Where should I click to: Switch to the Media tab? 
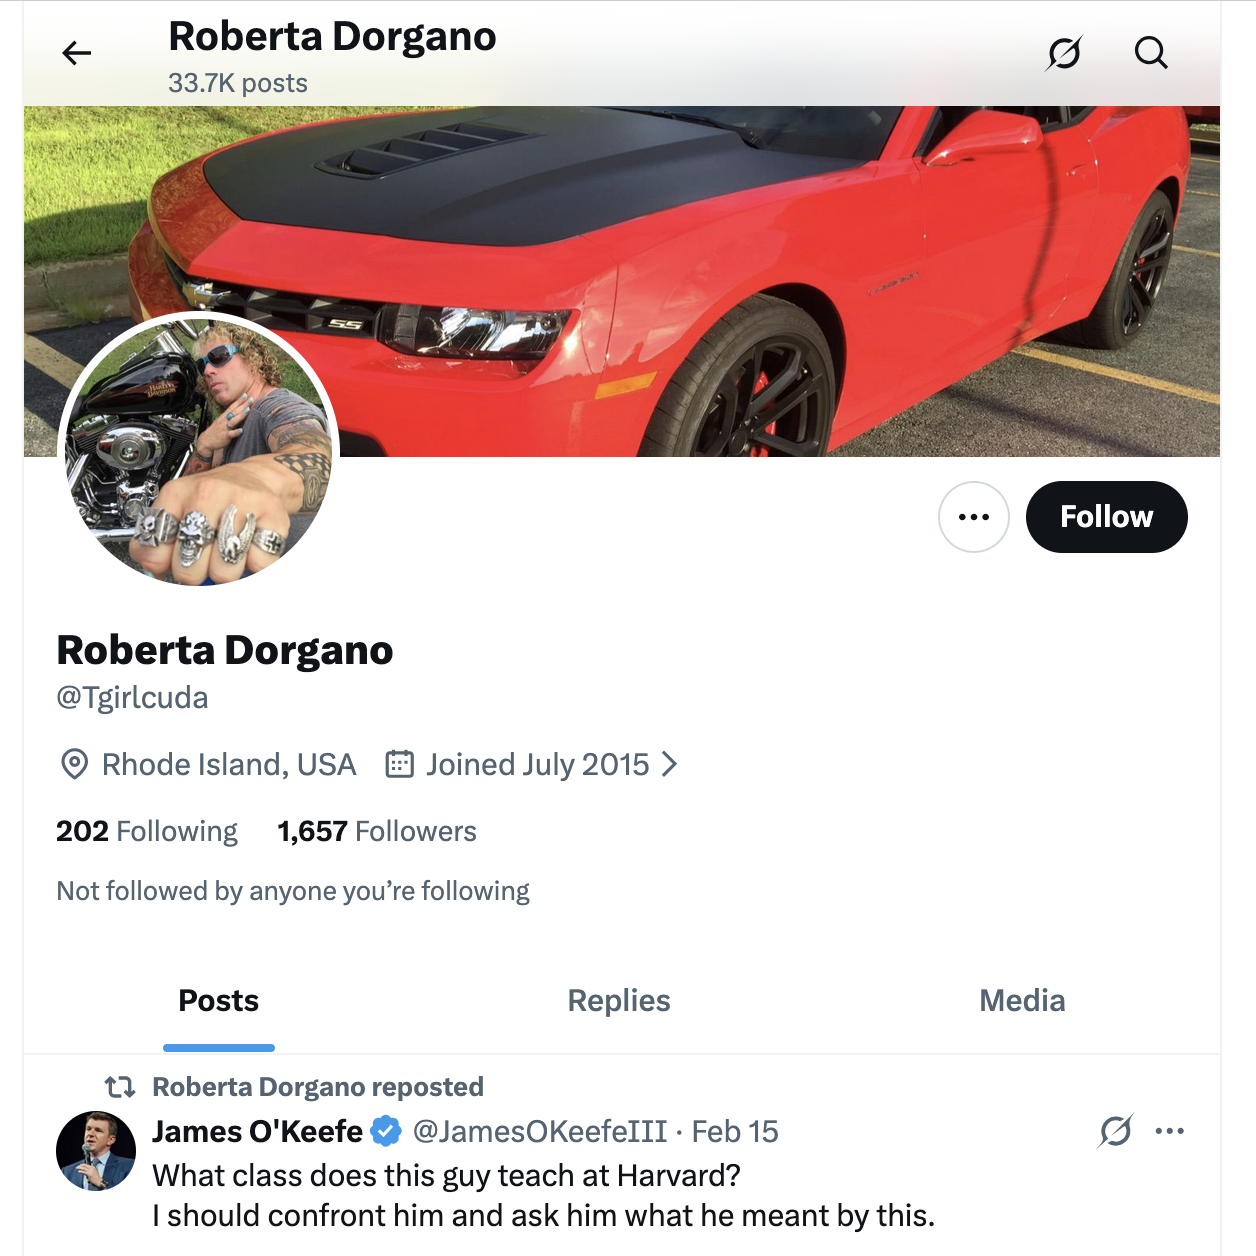(1022, 1001)
